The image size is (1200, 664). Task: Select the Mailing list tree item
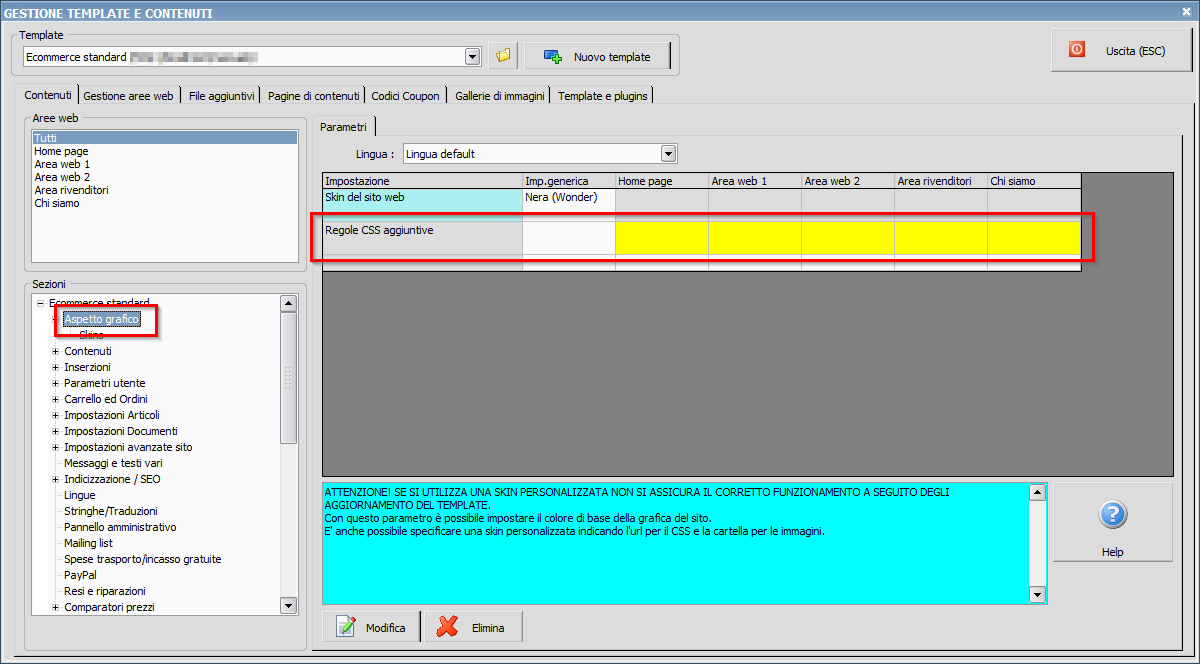[88, 543]
